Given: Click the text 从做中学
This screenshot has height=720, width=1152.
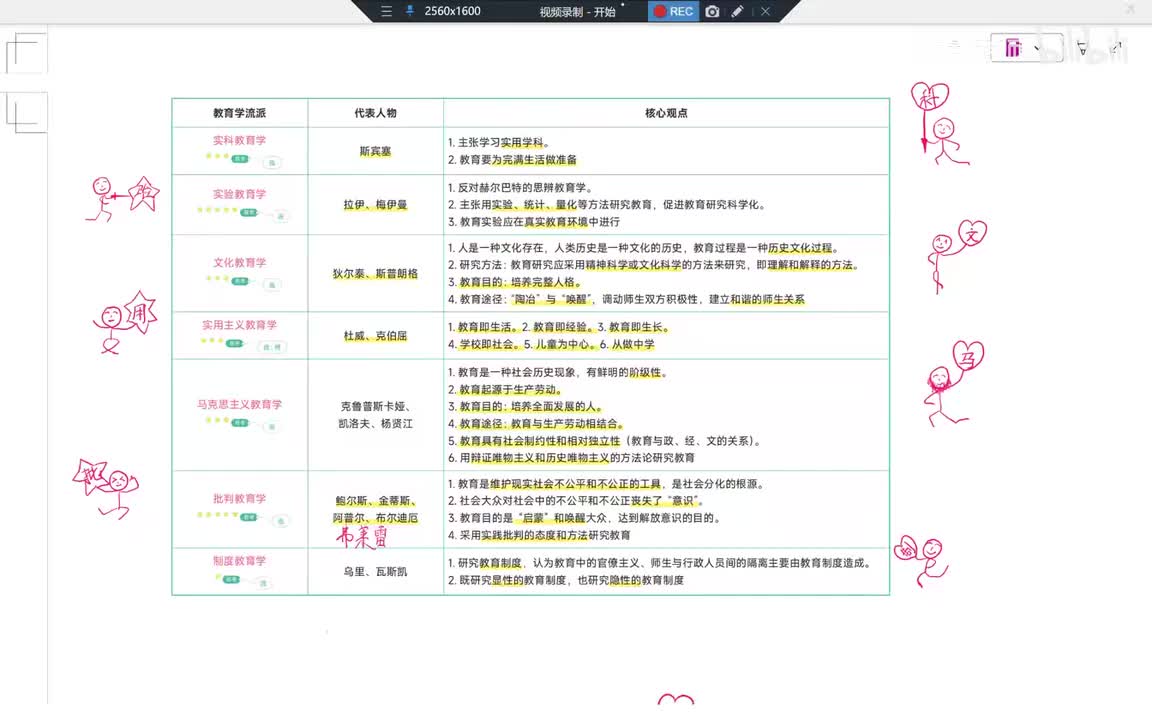Looking at the screenshot, I should [x=633, y=344].
